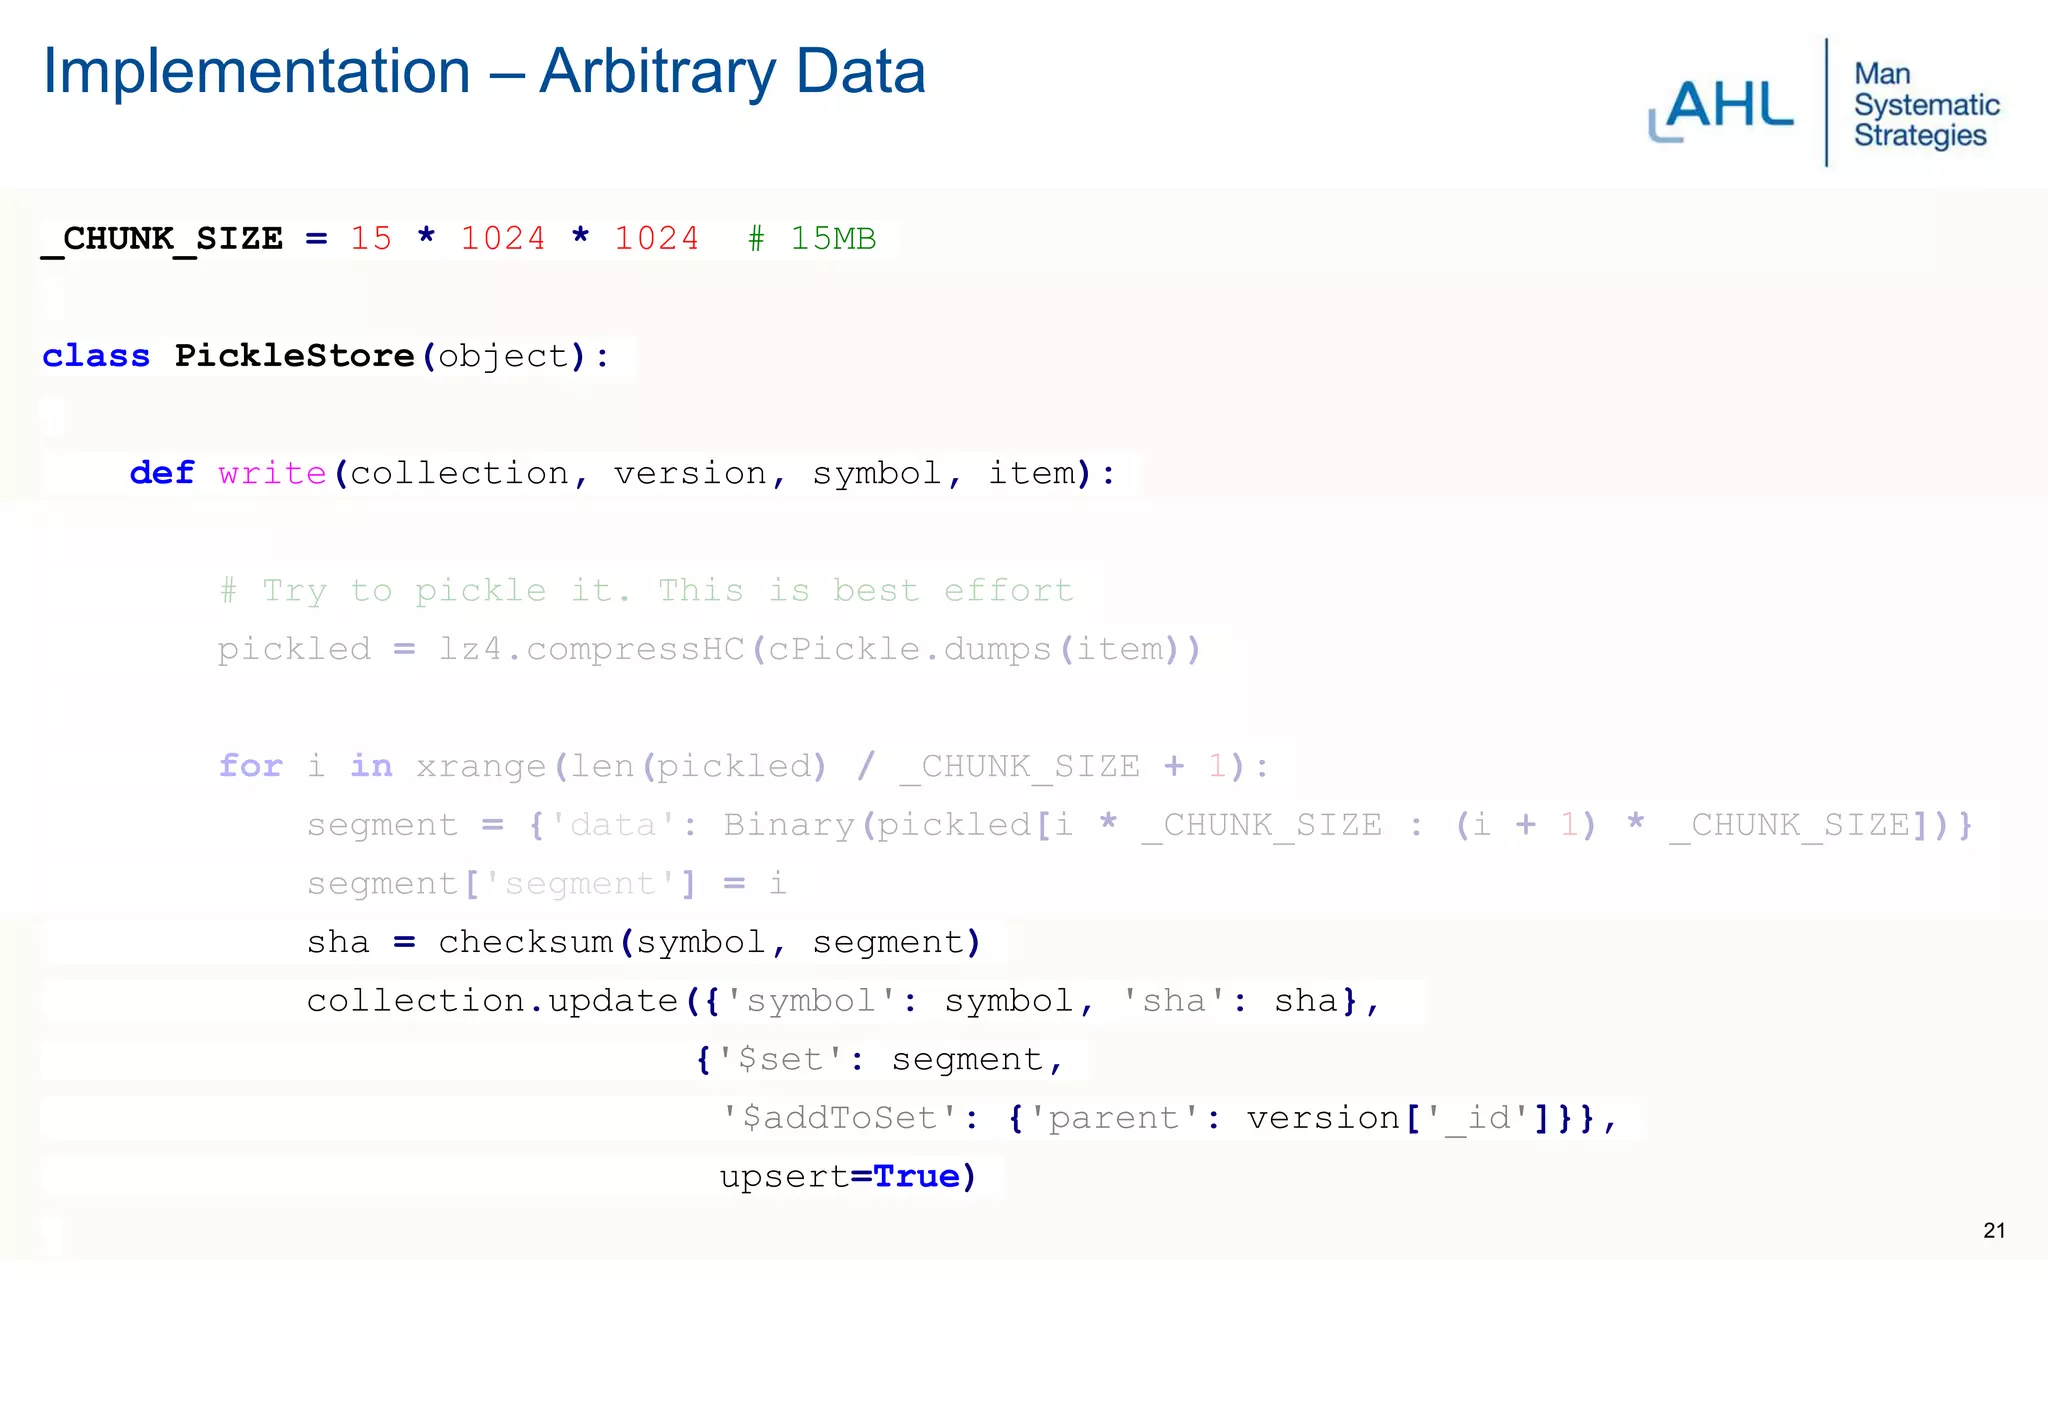The width and height of the screenshot is (2048, 1418).
Task: Click the write function name
Action: pyautogui.click(x=272, y=473)
